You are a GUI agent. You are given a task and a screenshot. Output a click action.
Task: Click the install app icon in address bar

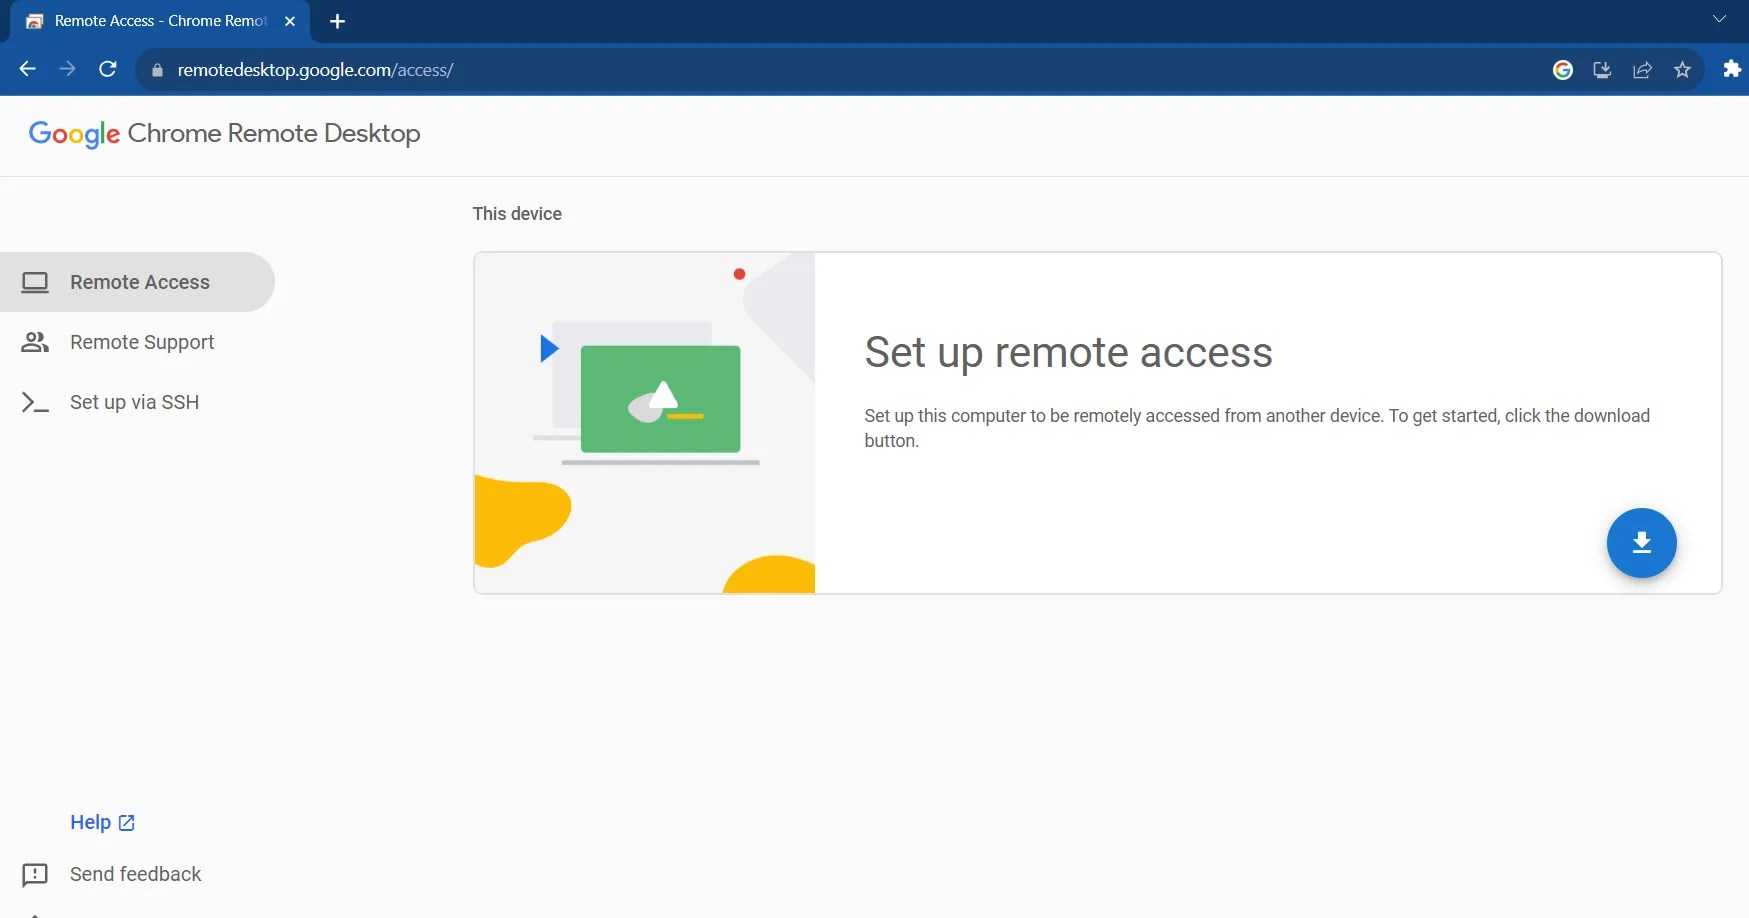tap(1602, 70)
